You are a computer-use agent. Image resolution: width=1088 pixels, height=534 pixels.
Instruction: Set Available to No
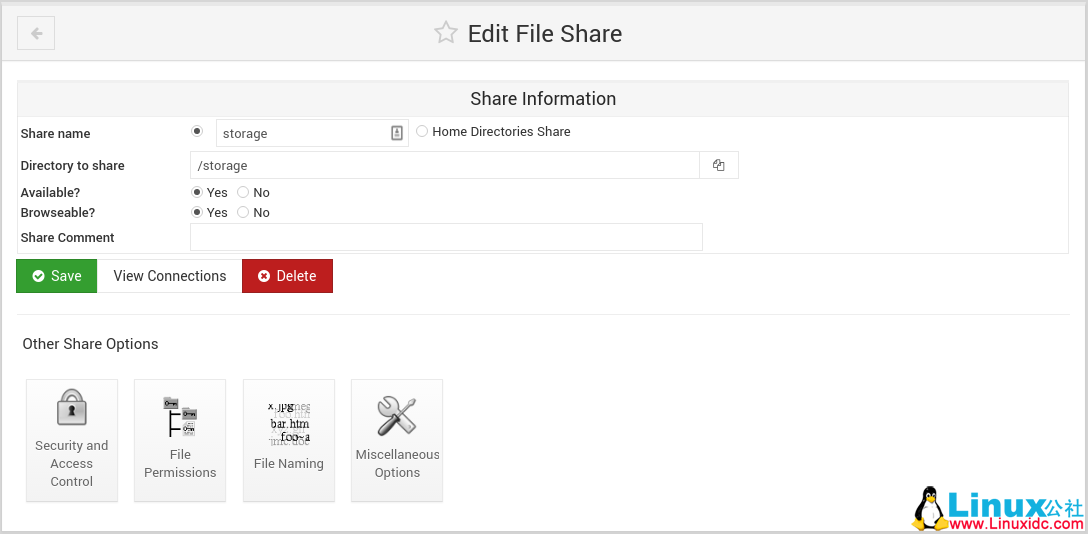243,192
